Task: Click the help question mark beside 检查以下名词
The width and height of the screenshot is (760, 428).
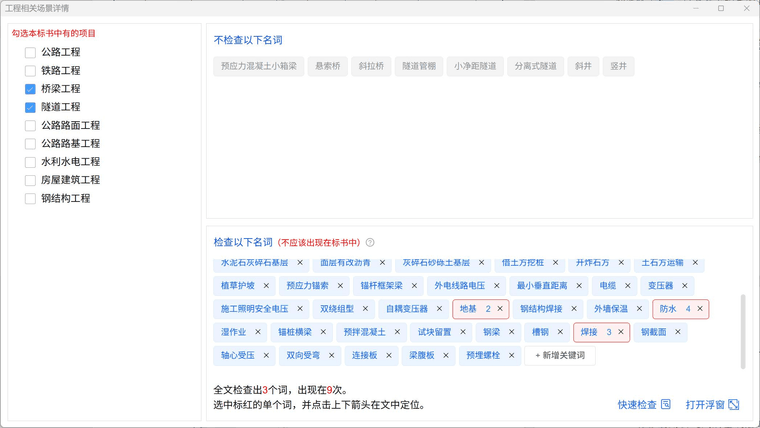Action: pos(370,242)
